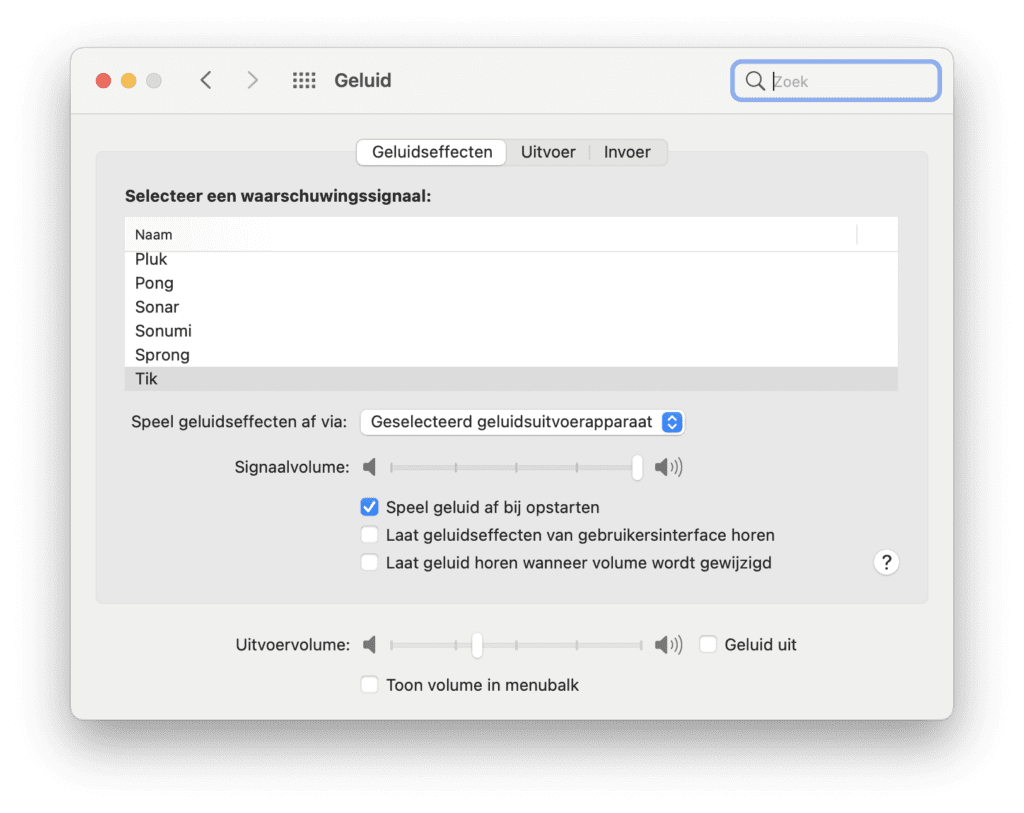
Task: Switch to the Geluidseffecten tab
Action: click(432, 152)
